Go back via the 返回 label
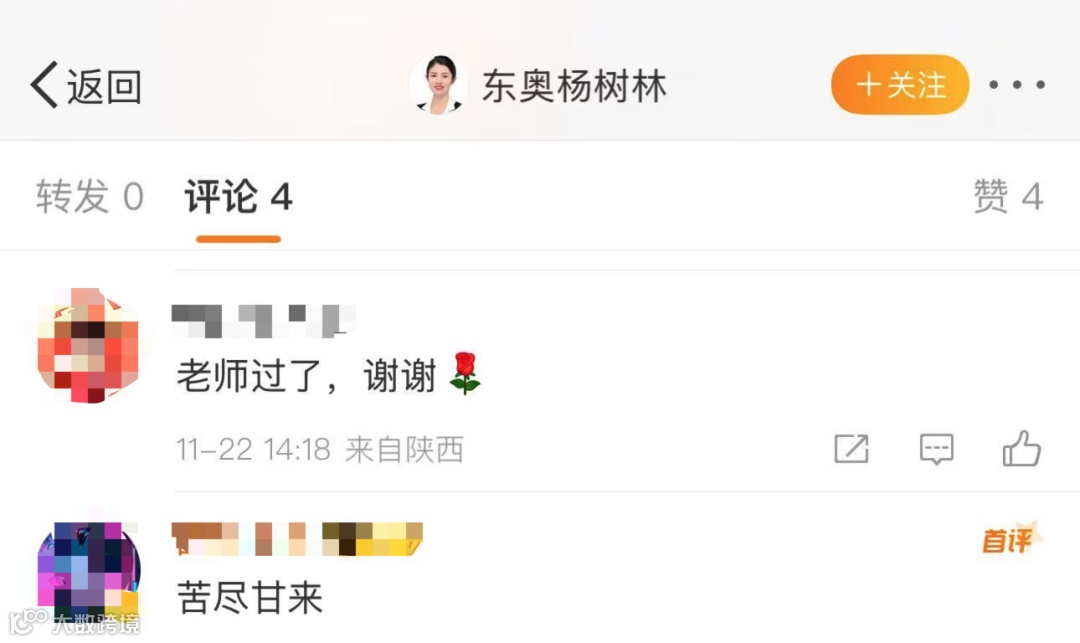Screen dimensions: 1080x643 tap(104, 87)
